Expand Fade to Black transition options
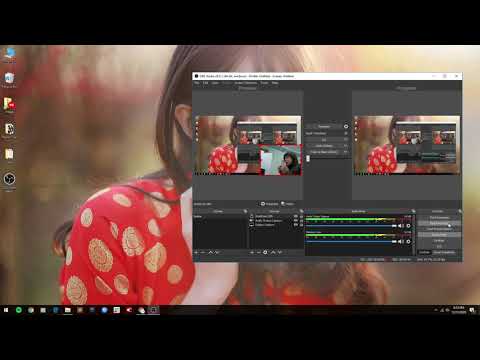The height and width of the screenshot is (360, 480). tap(346, 152)
